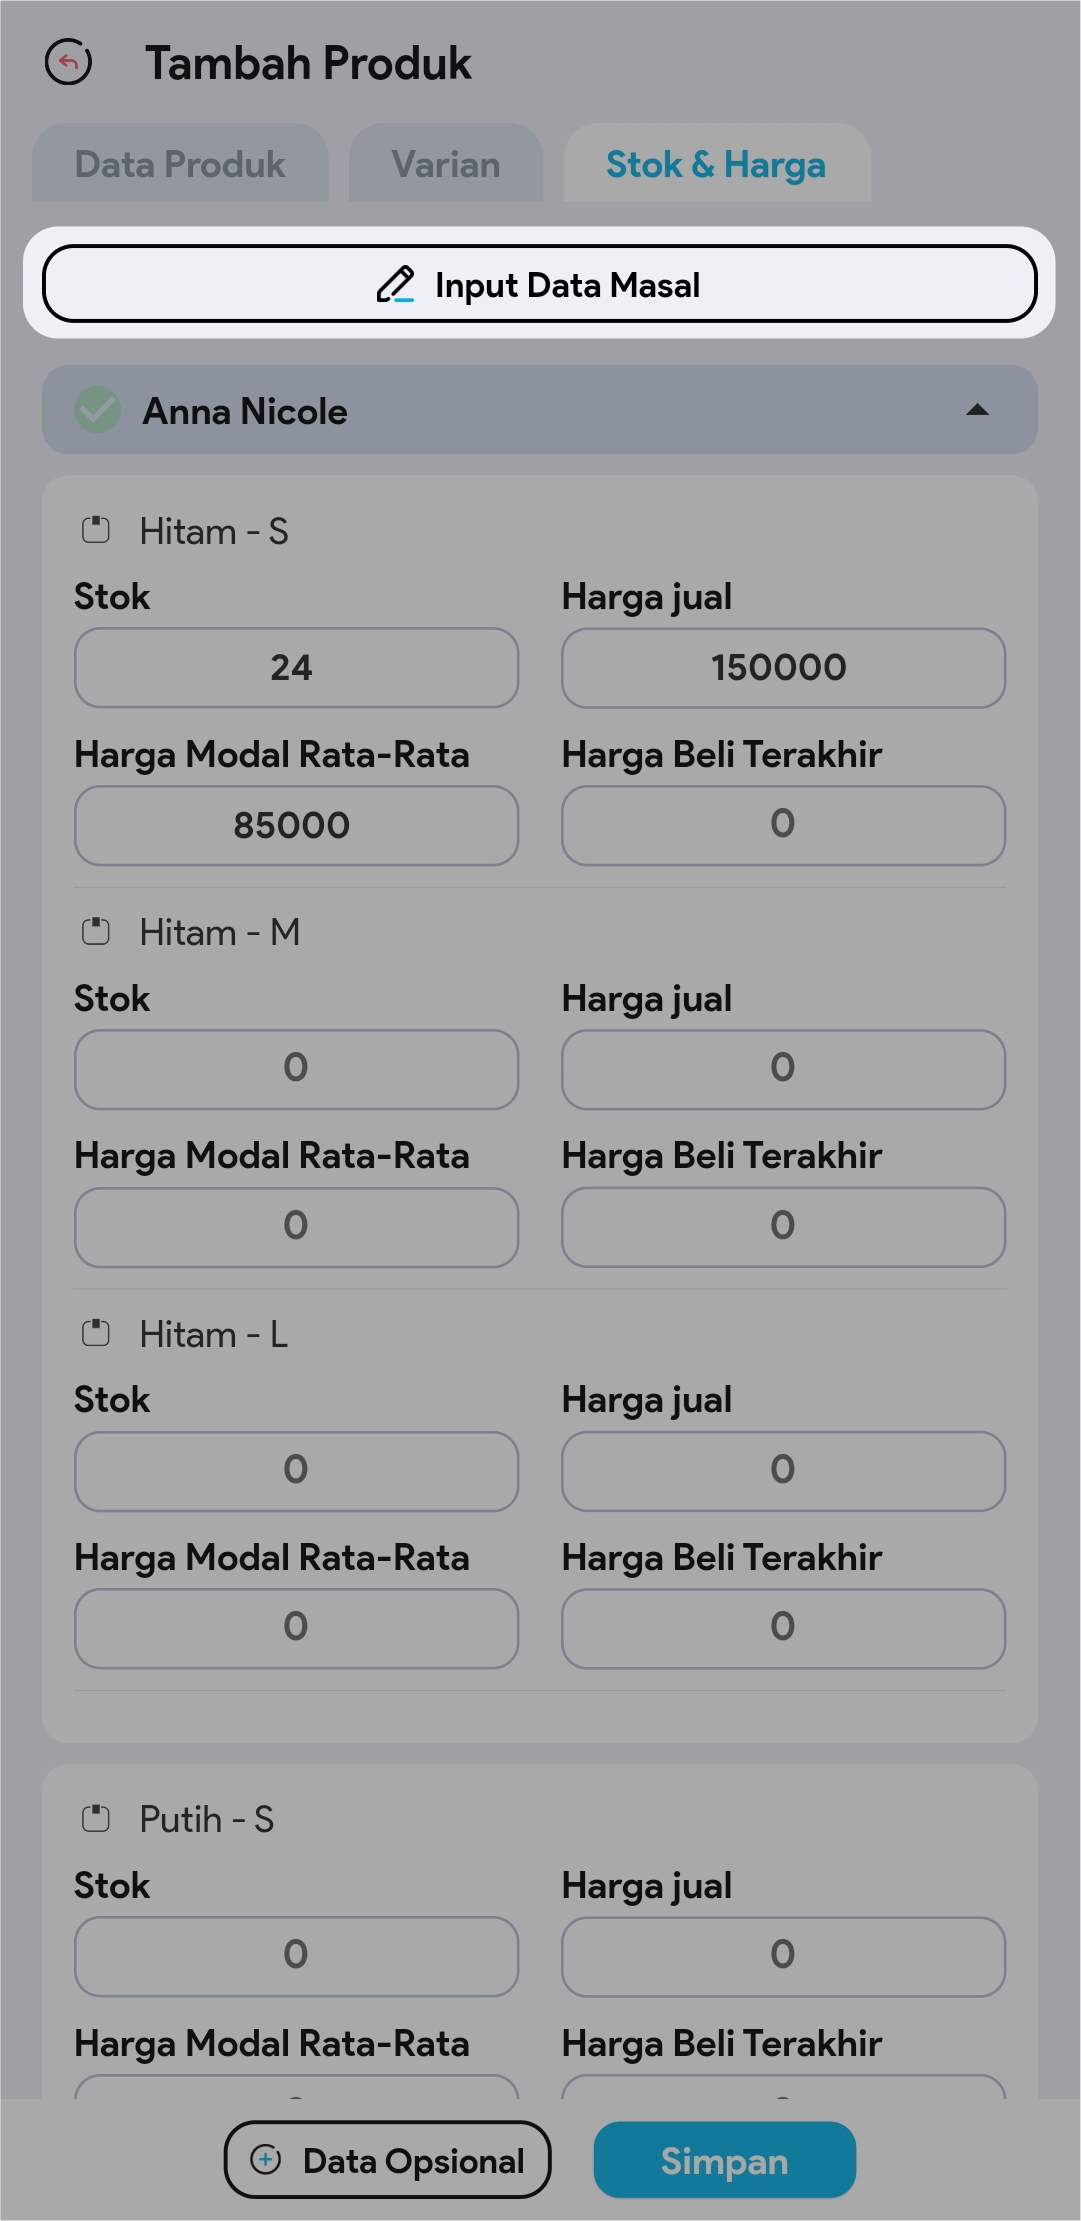Select the Stok & Harga tab
The height and width of the screenshot is (2221, 1081).
[716, 164]
